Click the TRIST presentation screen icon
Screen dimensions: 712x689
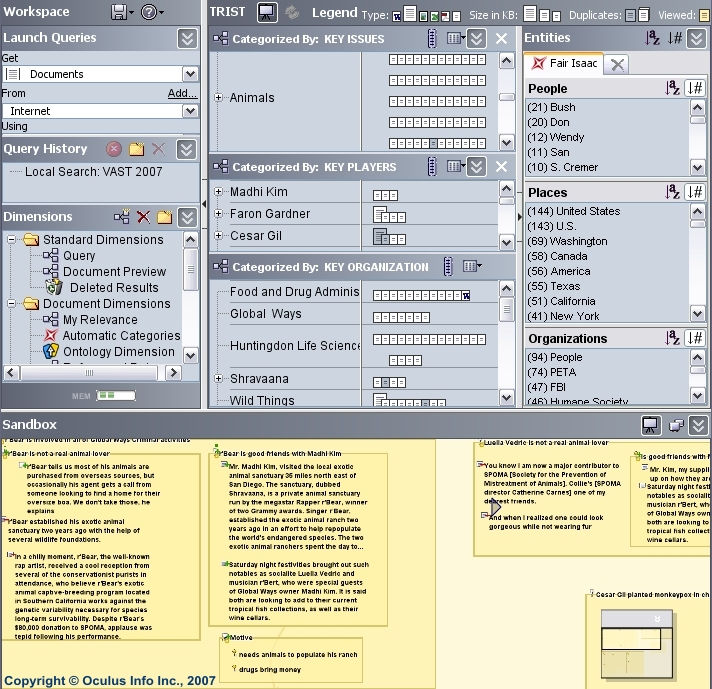[266, 12]
